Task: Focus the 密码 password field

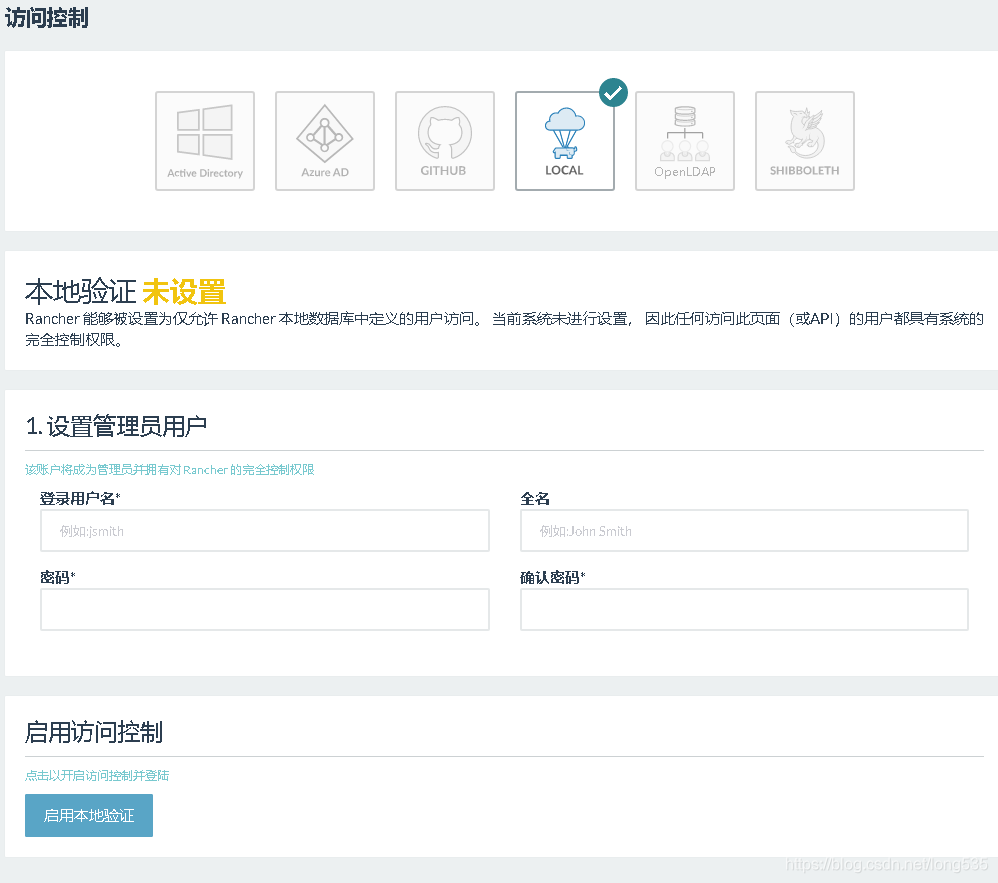Action: tap(265, 609)
